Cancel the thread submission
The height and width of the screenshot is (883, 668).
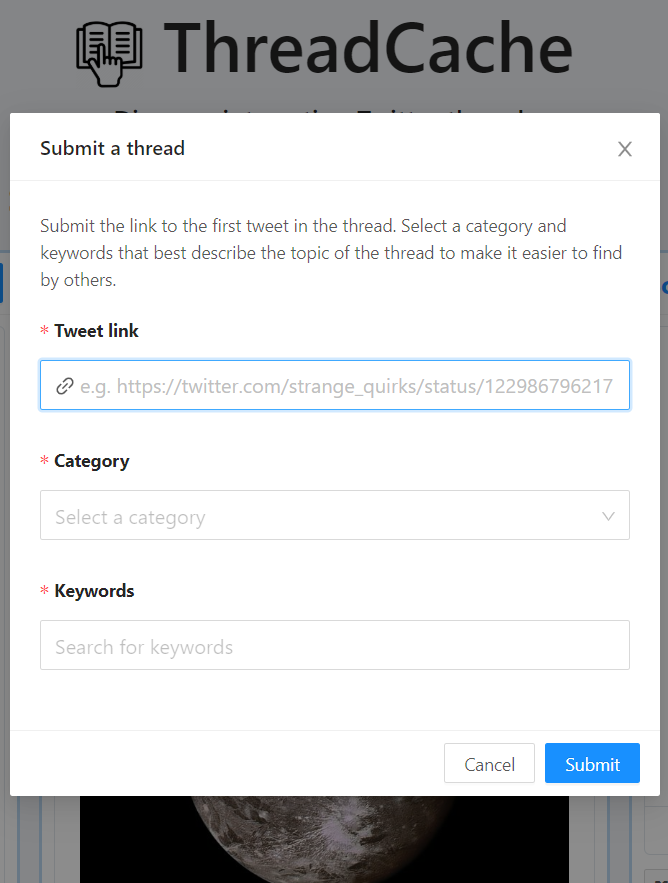pos(489,764)
